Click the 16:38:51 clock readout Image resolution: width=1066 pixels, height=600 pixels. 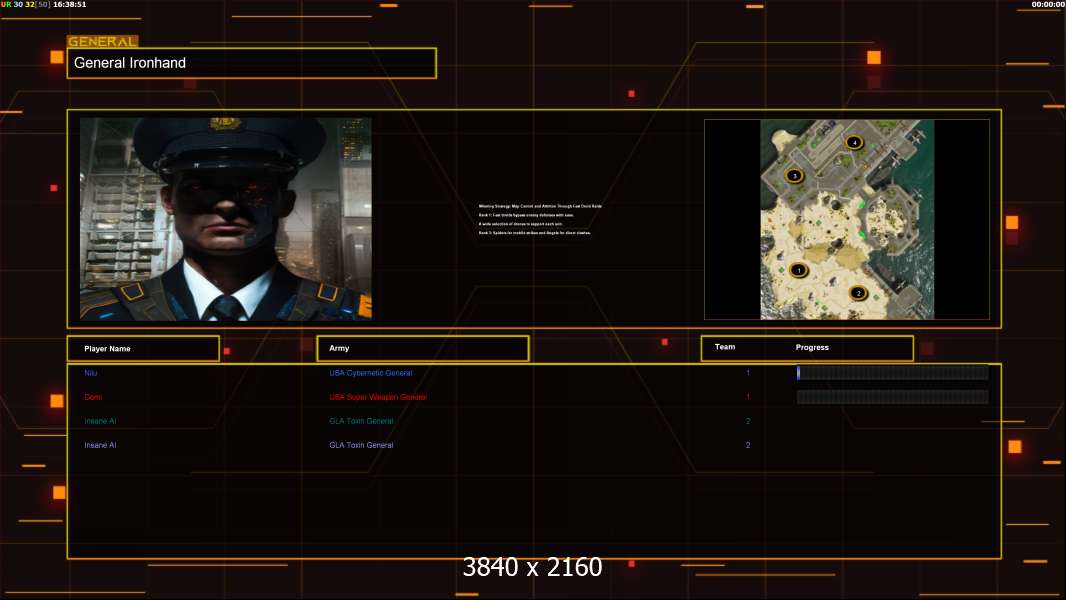pyautogui.click(x=69, y=4)
